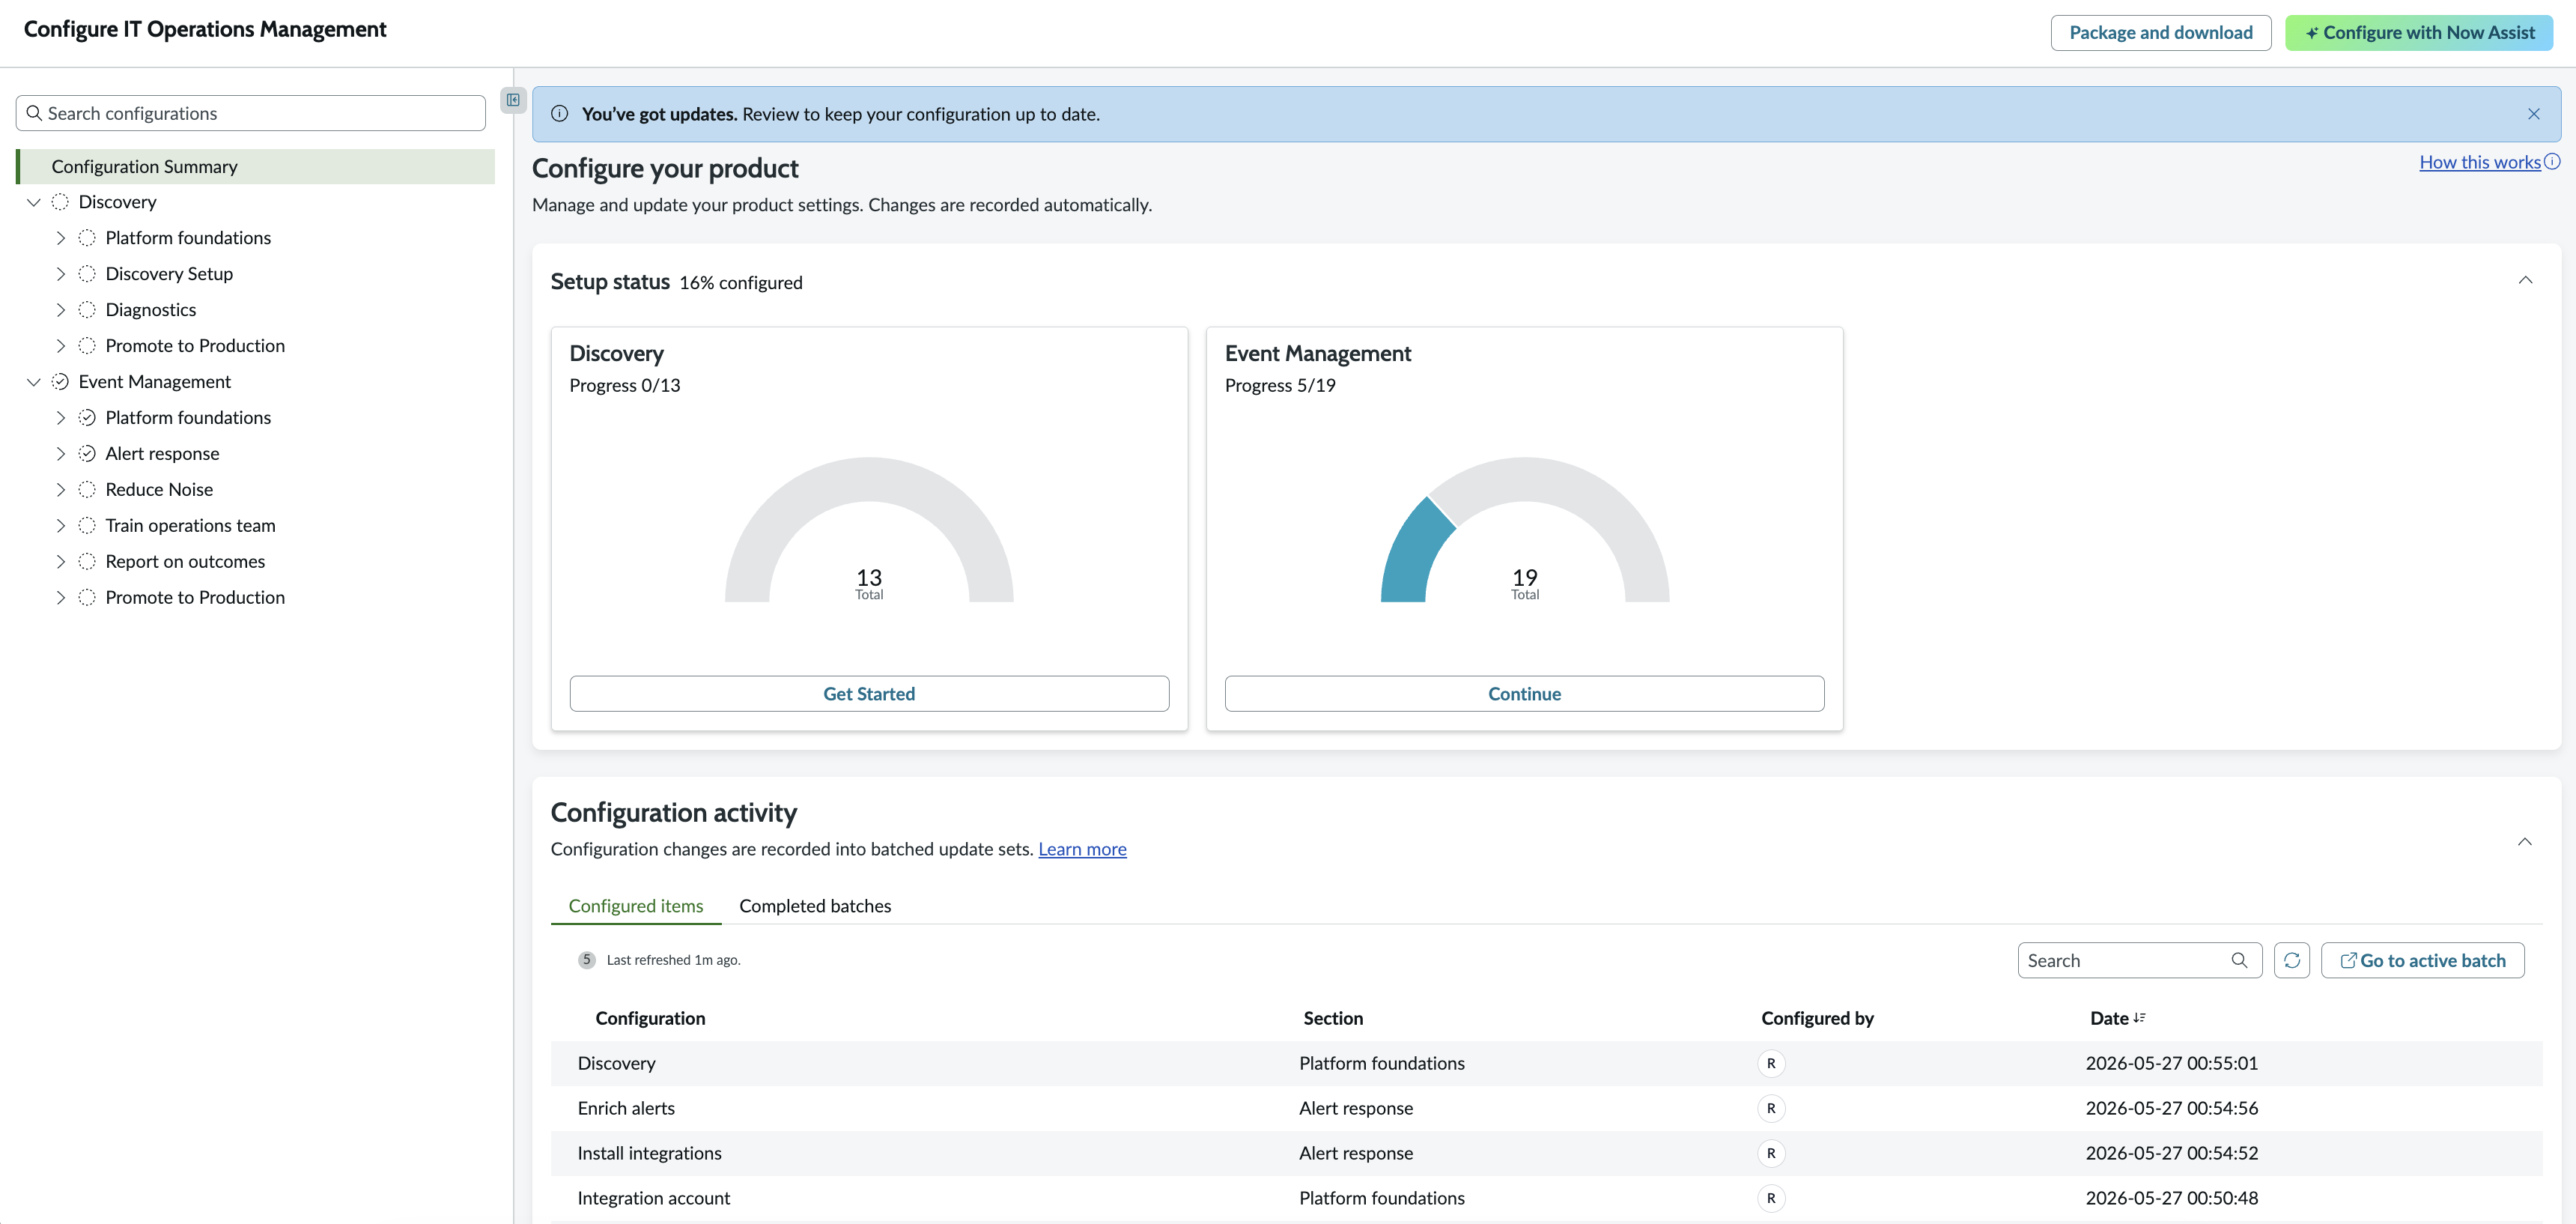The image size is (2576, 1224).
Task: Expand Promote to Production under Event Management
Action: click(60, 598)
